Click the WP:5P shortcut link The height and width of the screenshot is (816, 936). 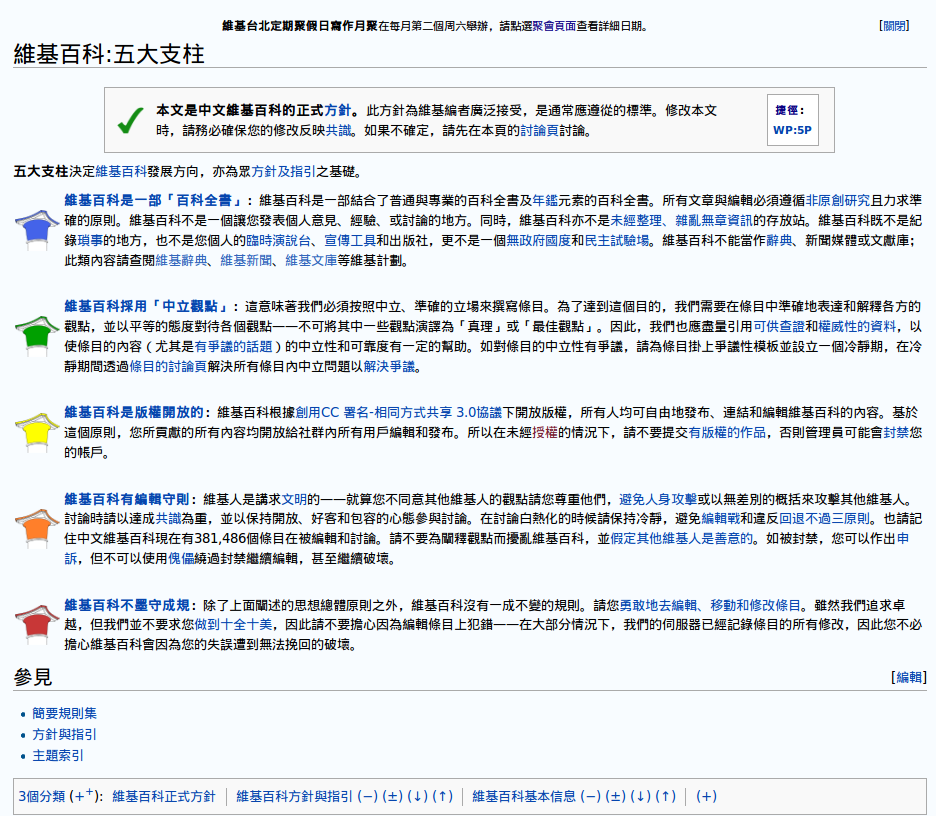click(x=792, y=130)
